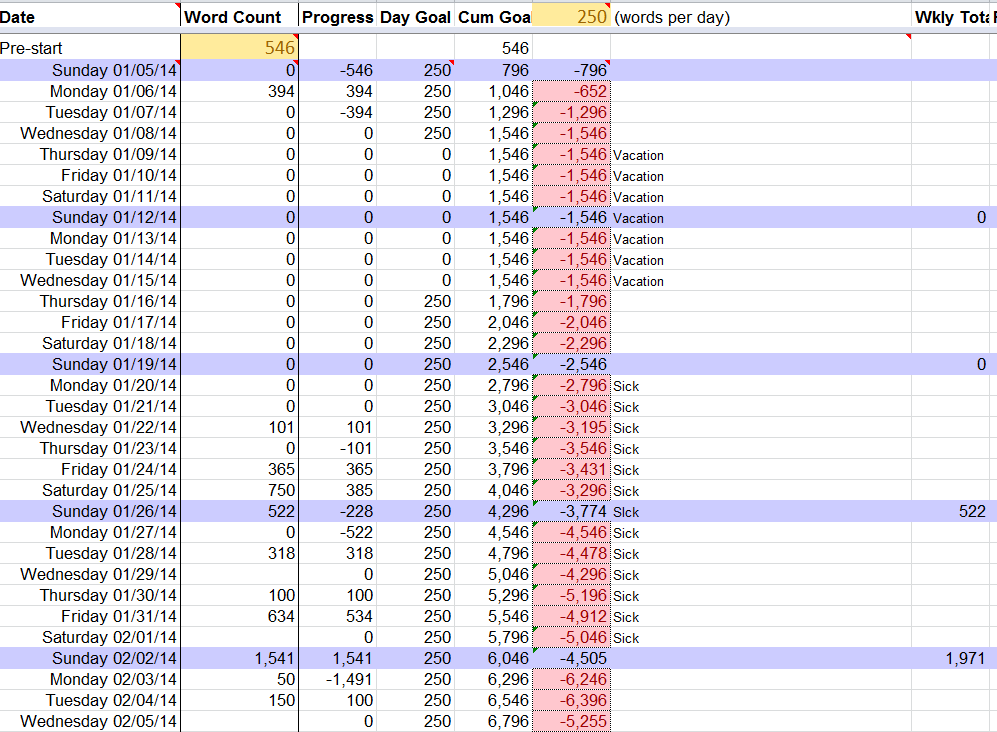Screen dimensions: 997x732
Task: Select the yellow Pre-start 546 word count cell
Action: coord(239,48)
